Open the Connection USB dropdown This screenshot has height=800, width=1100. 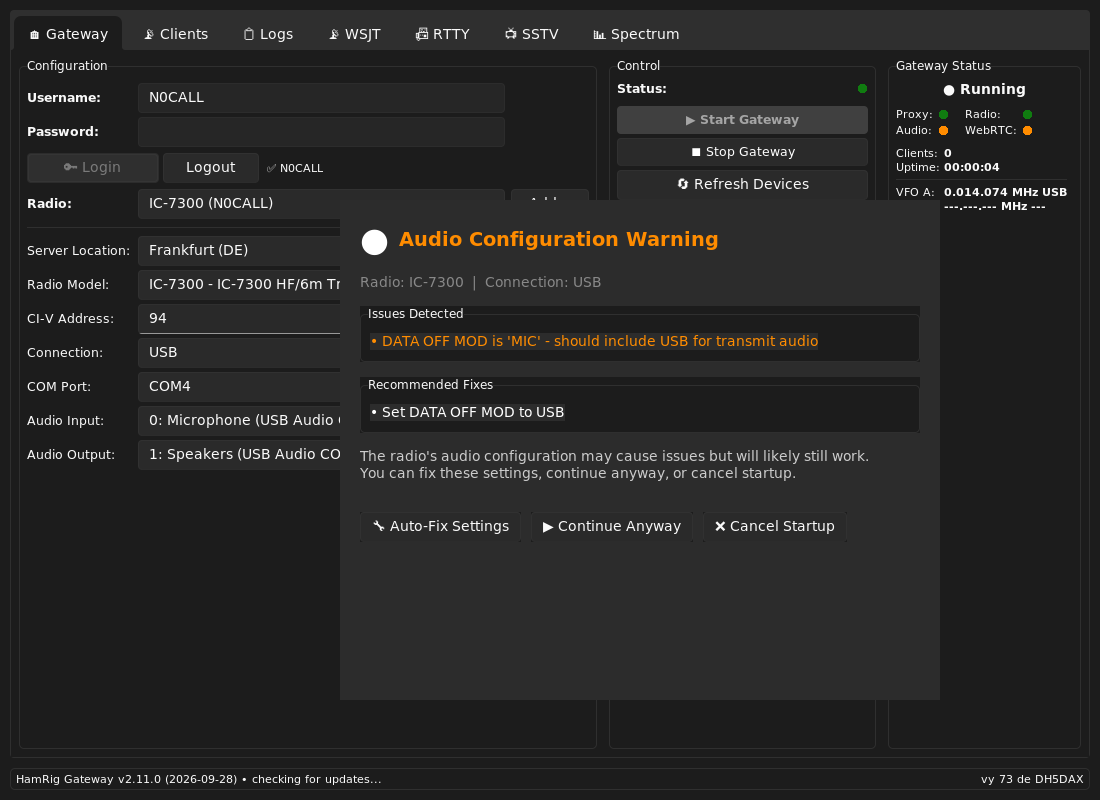coord(239,352)
